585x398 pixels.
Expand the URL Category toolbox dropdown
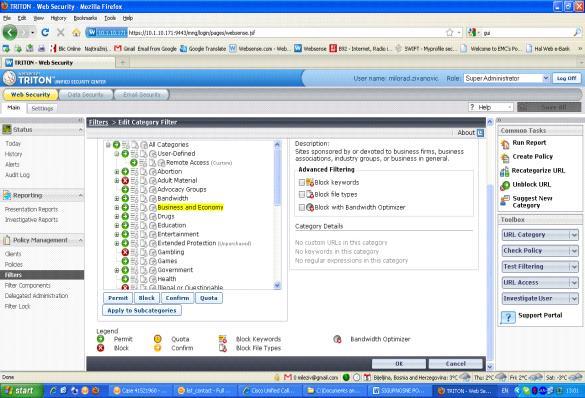pyautogui.click(x=574, y=235)
